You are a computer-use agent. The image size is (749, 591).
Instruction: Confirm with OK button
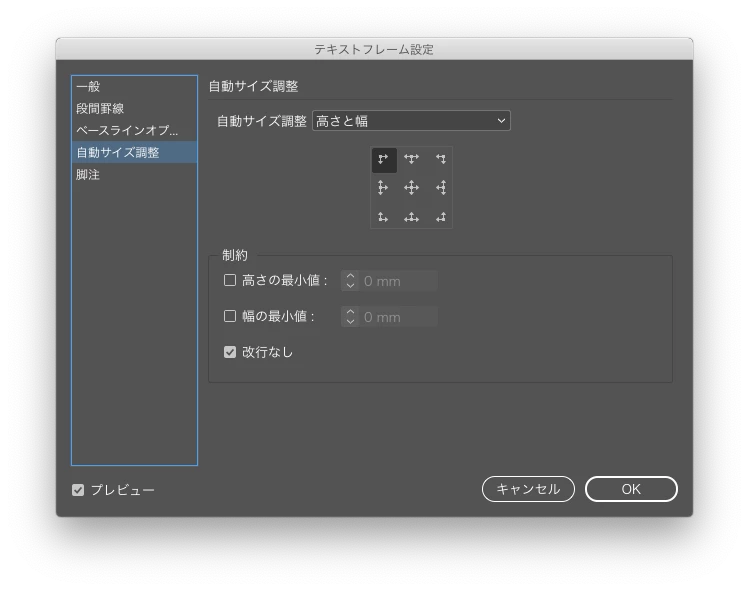[631, 489]
